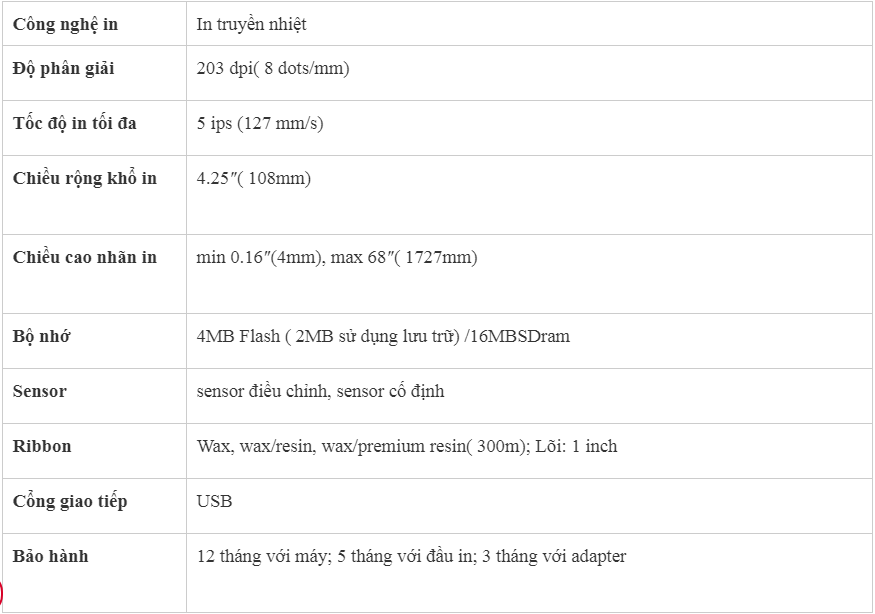Image resolution: width=875 pixels, height=614 pixels.
Task: Select the 'min 0.16"(4mm), max 68"' text
Action: [295, 257]
